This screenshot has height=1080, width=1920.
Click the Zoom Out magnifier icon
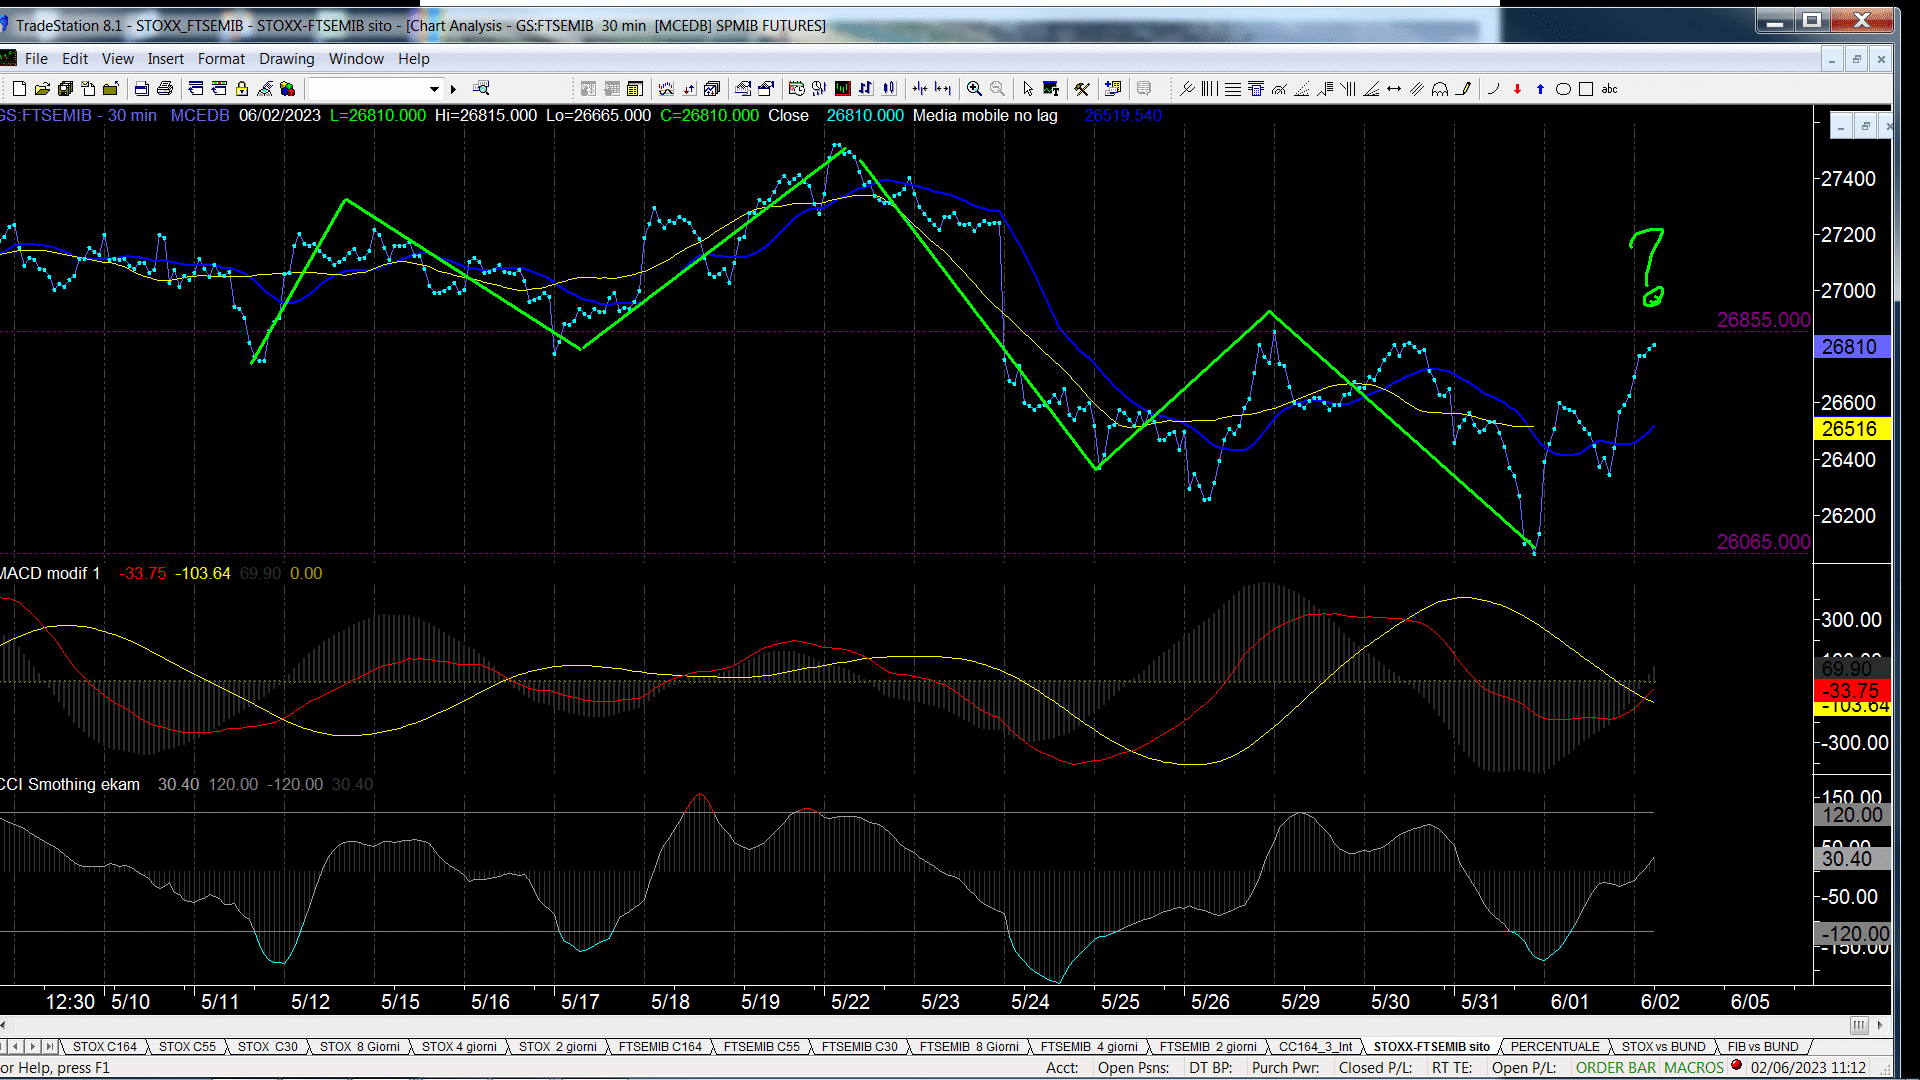pos(997,89)
